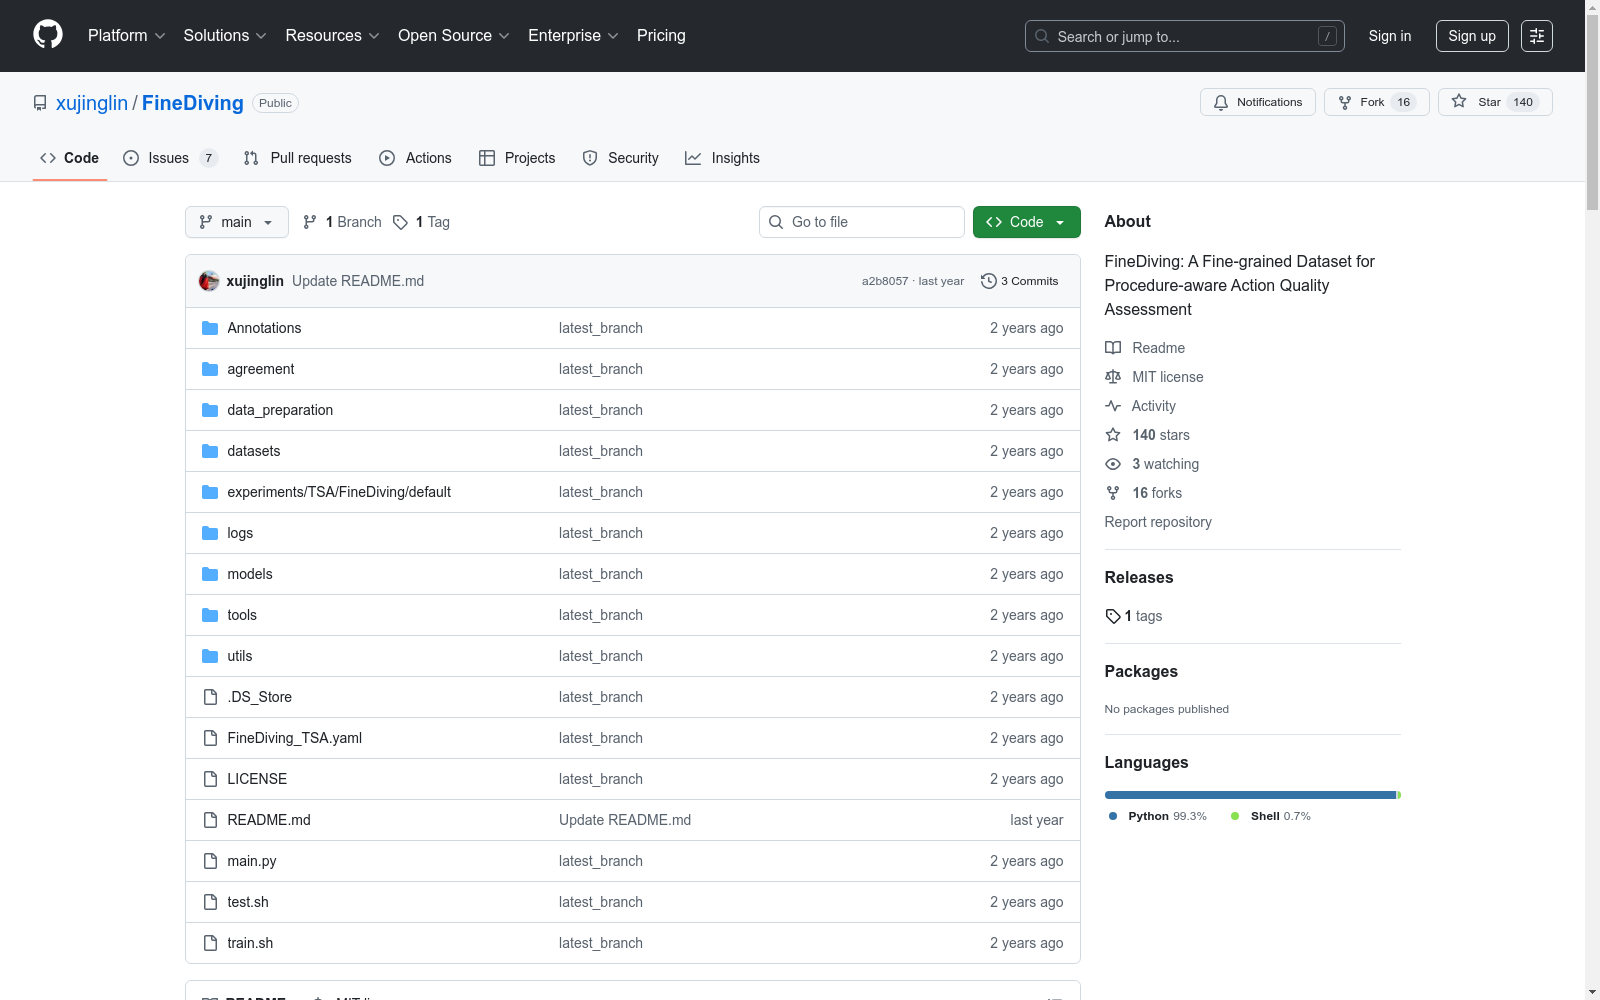The image size is (1600, 1000).
Task: Switch to the Pull requests tab
Action: click(298, 158)
